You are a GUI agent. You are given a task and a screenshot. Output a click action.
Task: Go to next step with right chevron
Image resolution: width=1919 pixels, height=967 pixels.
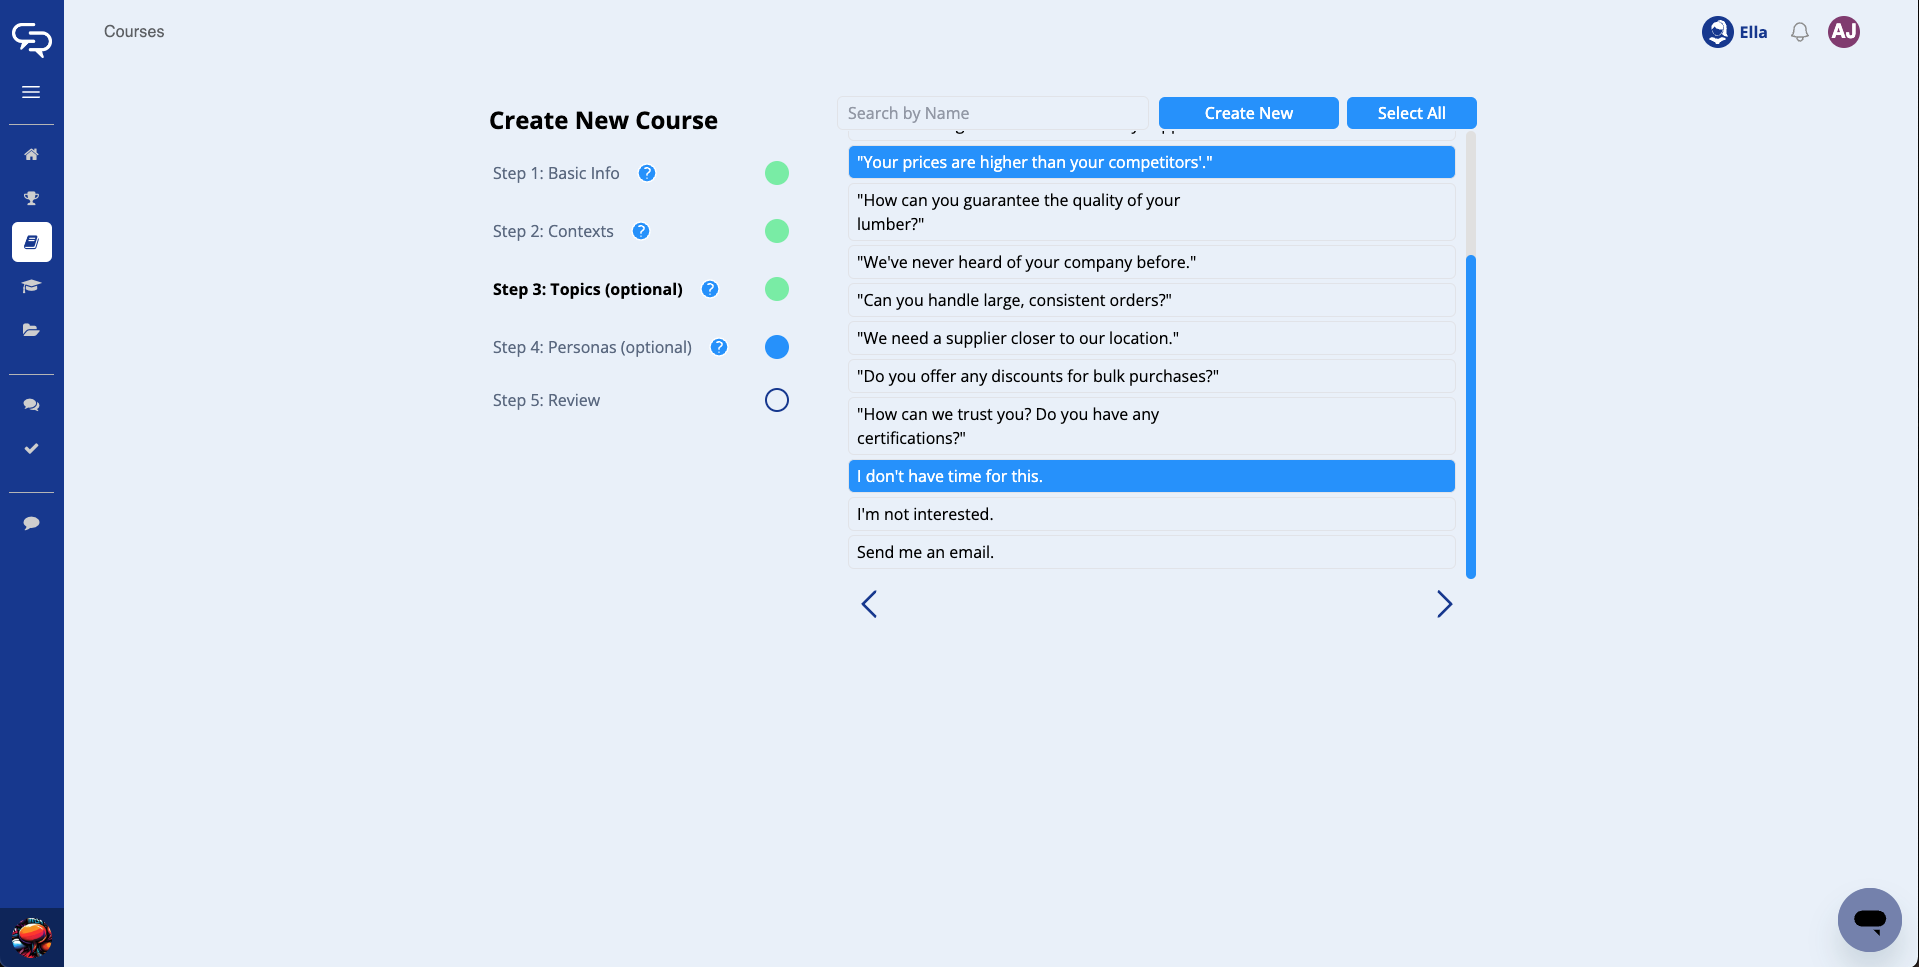pyautogui.click(x=1444, y=604)
